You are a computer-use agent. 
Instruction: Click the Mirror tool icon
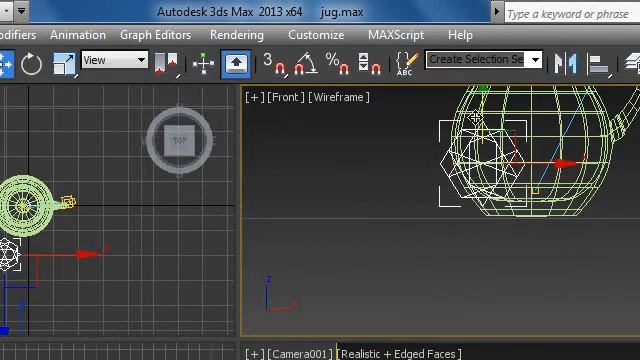[566, 63]
